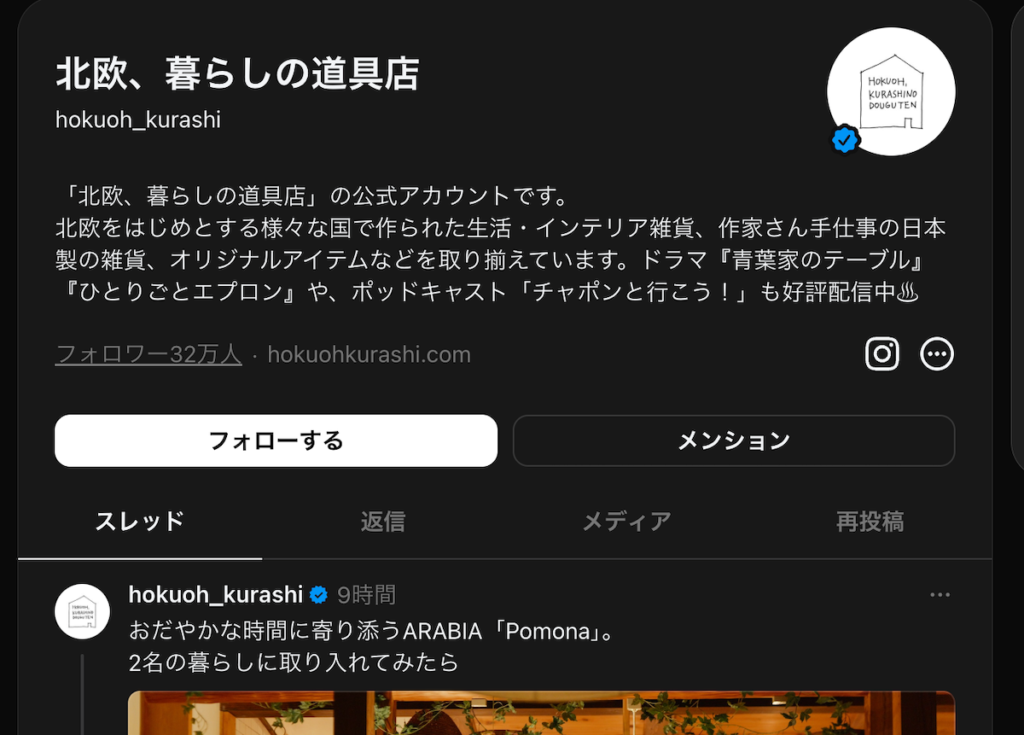Select the スレッド tab
The width and height of the screenshot is (1024, 735).
pos(140,522)
